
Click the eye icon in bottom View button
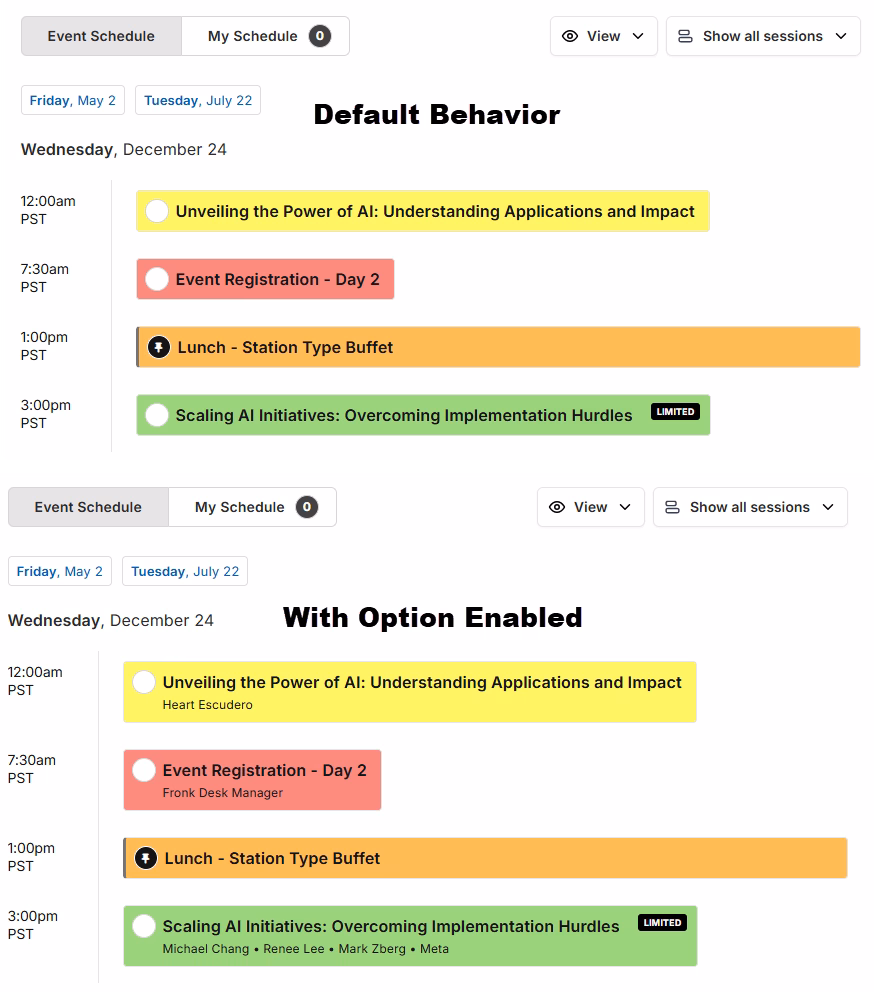click(557, 507)
